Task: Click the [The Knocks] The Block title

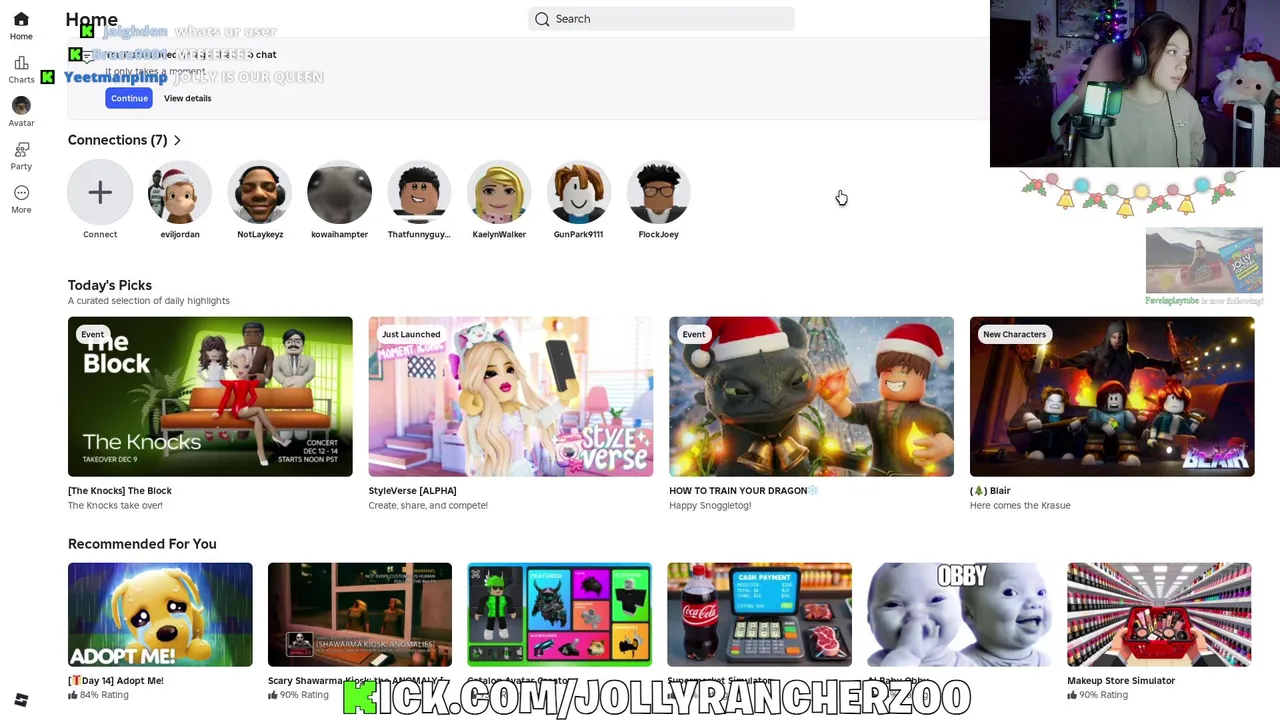Action: 120,490
